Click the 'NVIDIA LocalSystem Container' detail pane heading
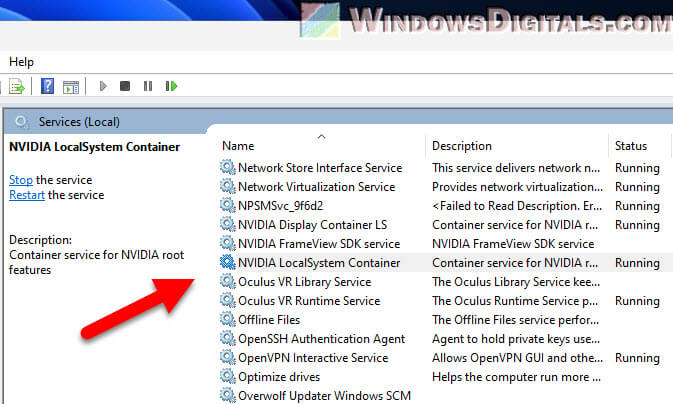 (94, 147)
